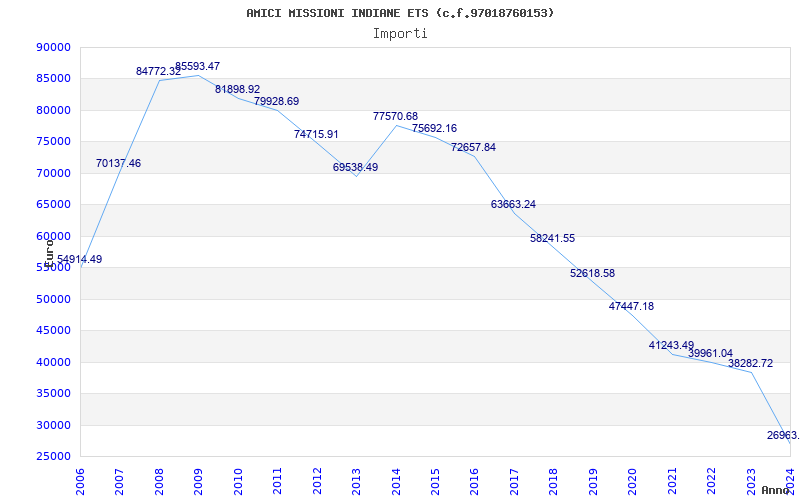Click the 90000 y-axis tick label

[53, 47]
